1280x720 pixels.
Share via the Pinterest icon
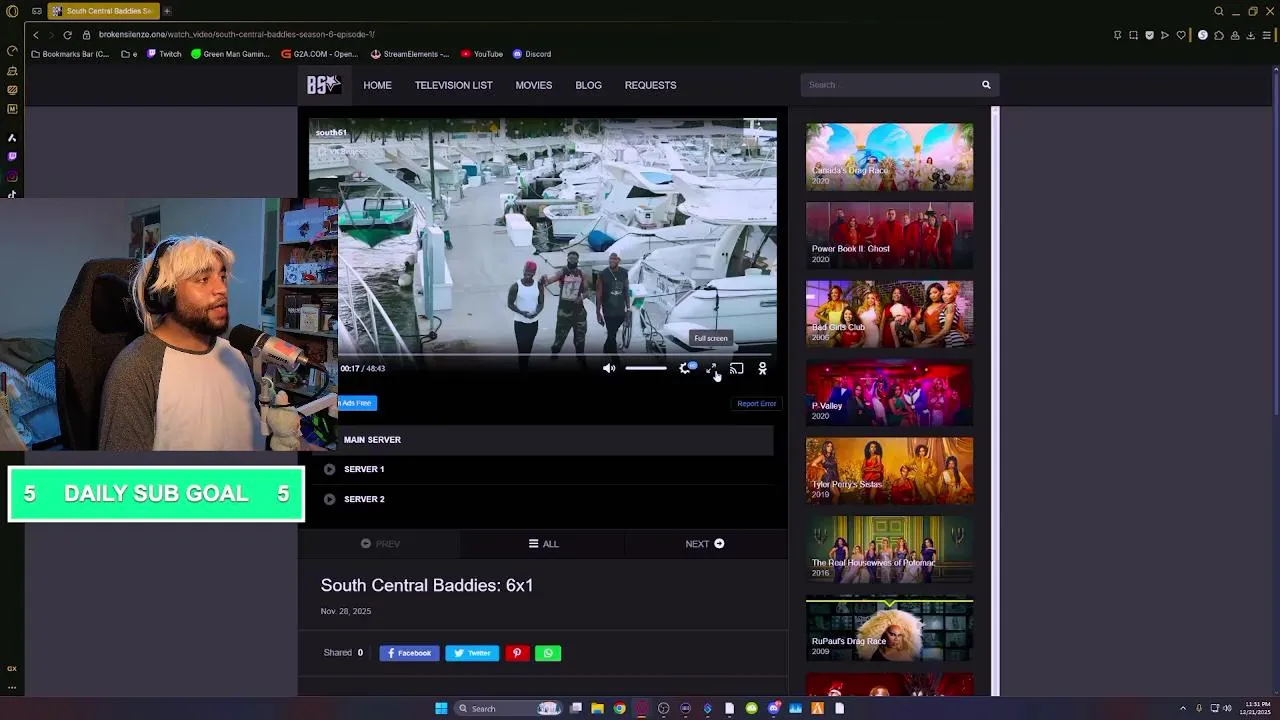click(517, 653)
